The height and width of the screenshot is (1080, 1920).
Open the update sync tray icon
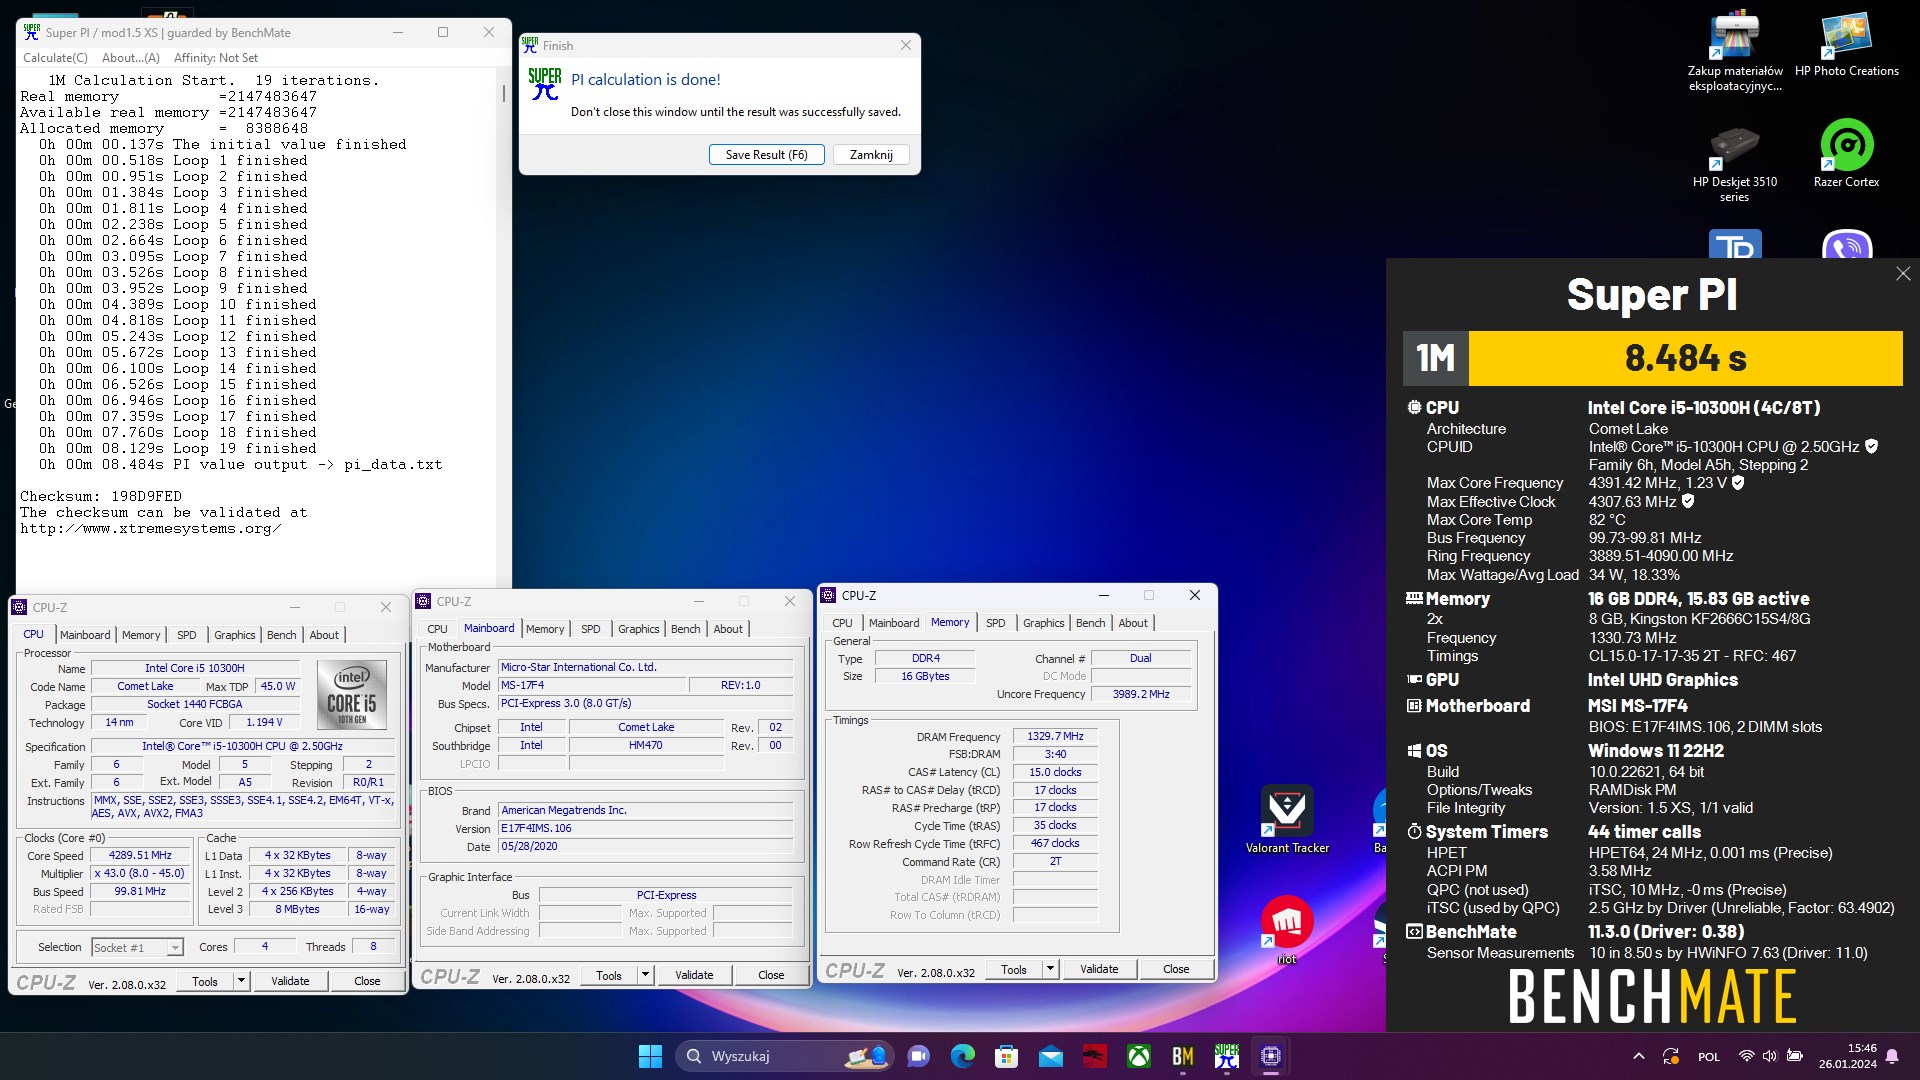pyautogui.click(x=1670, y=1056)
